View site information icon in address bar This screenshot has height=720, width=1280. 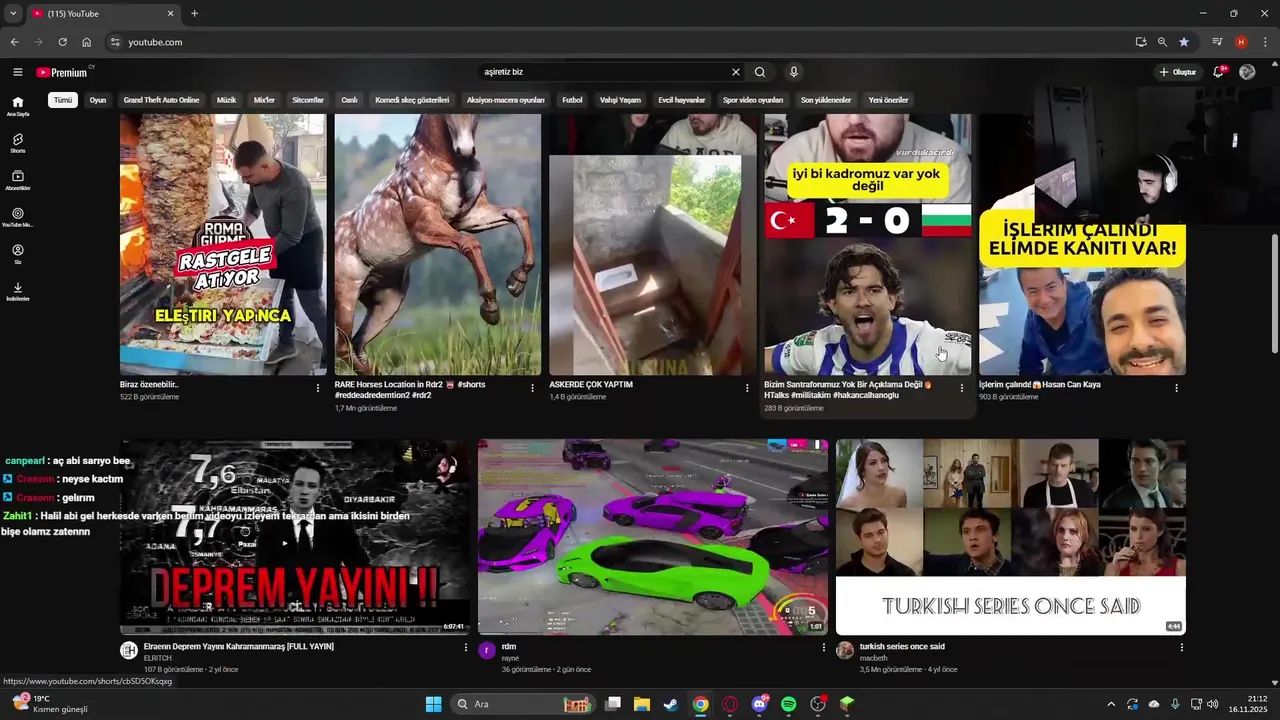point(115,42)
